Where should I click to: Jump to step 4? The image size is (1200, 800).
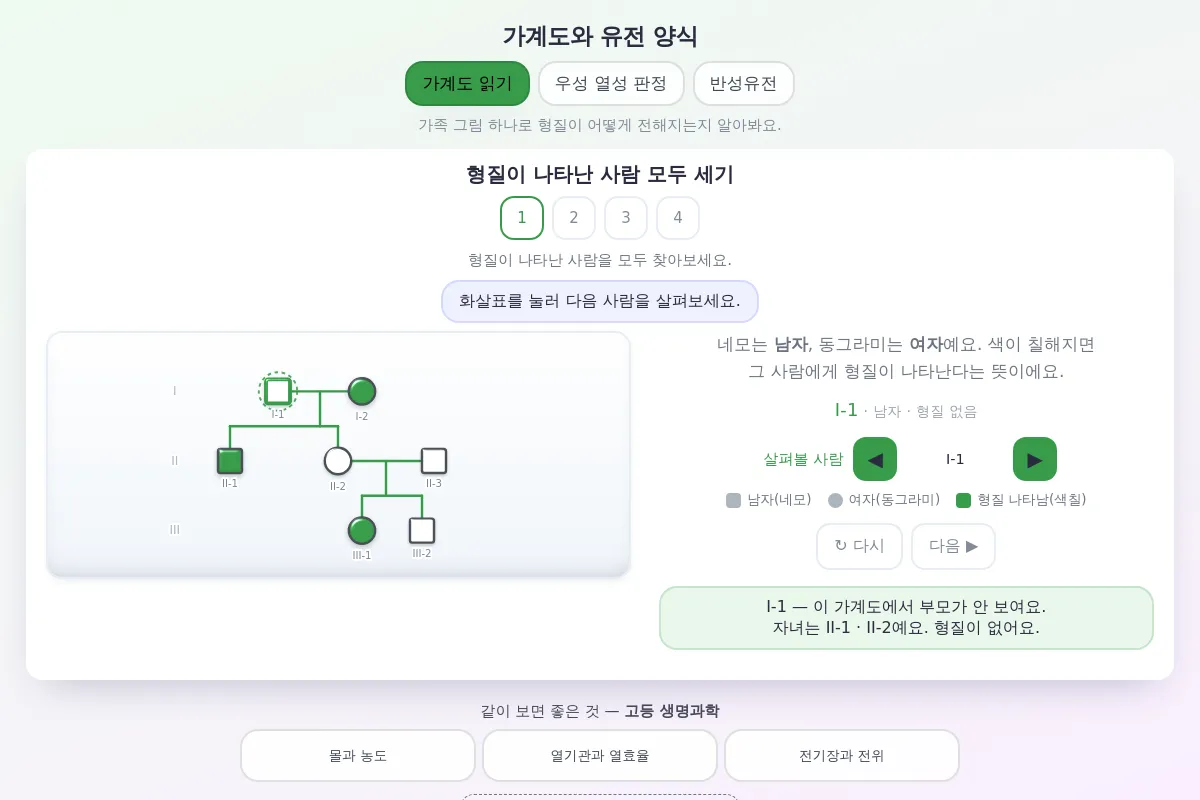(x=678, y=218)
